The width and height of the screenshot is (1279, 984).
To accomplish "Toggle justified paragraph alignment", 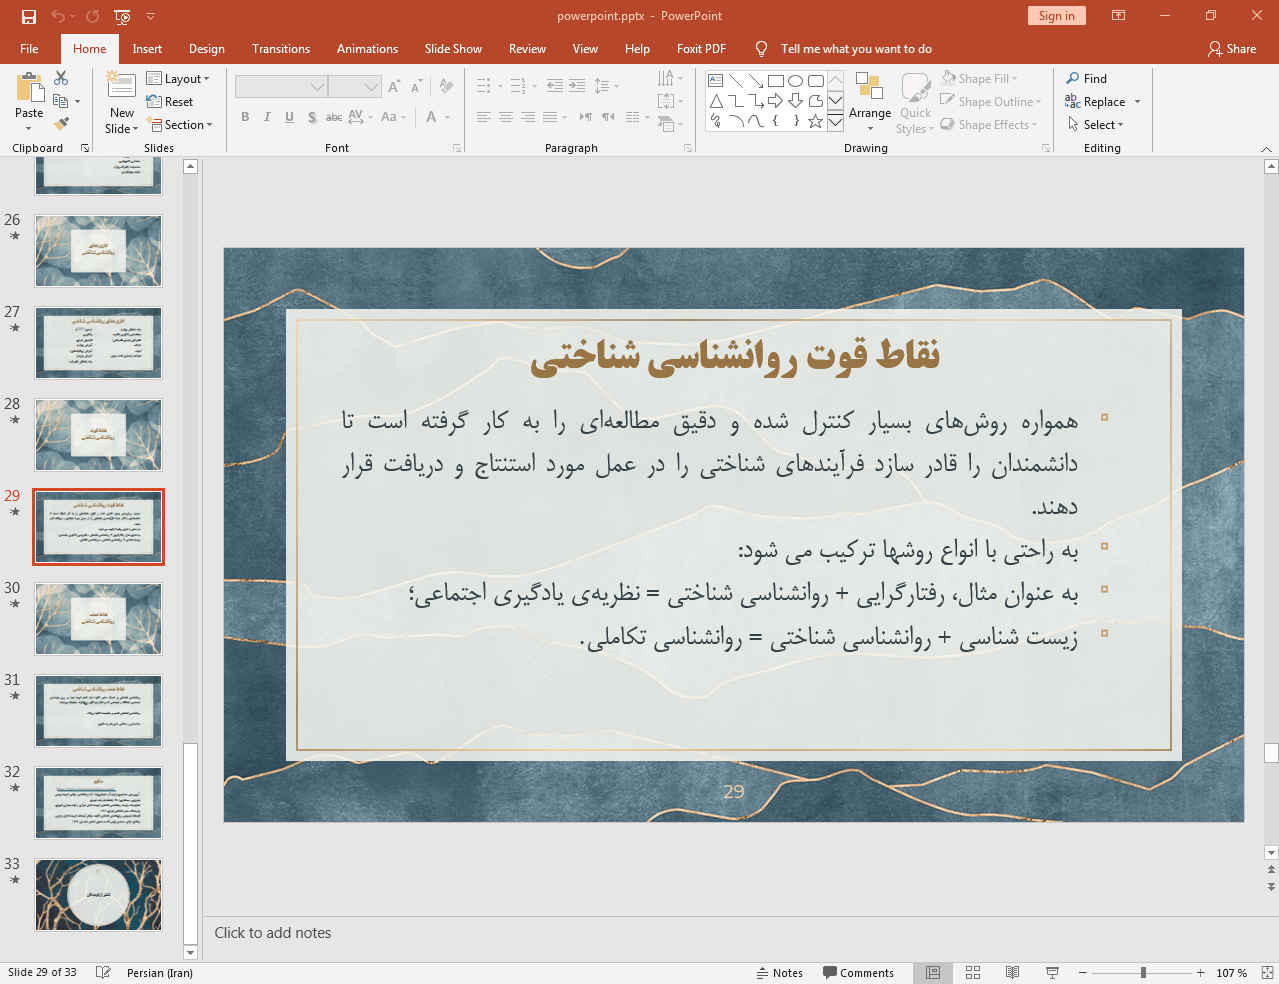I will tap(550, 117).
